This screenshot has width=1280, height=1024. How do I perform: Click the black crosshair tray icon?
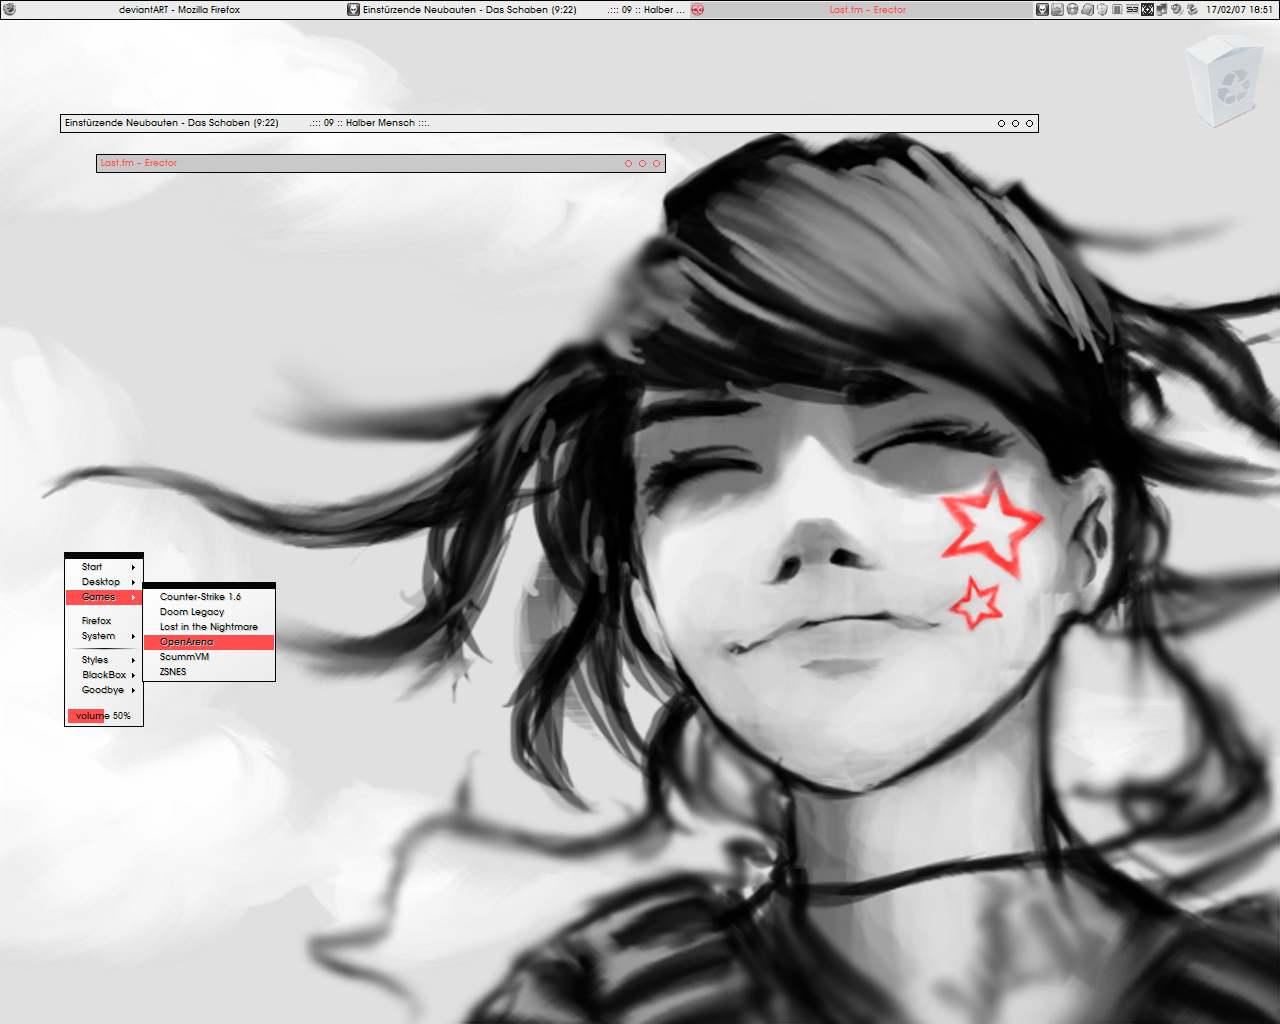pos(1147,9)
